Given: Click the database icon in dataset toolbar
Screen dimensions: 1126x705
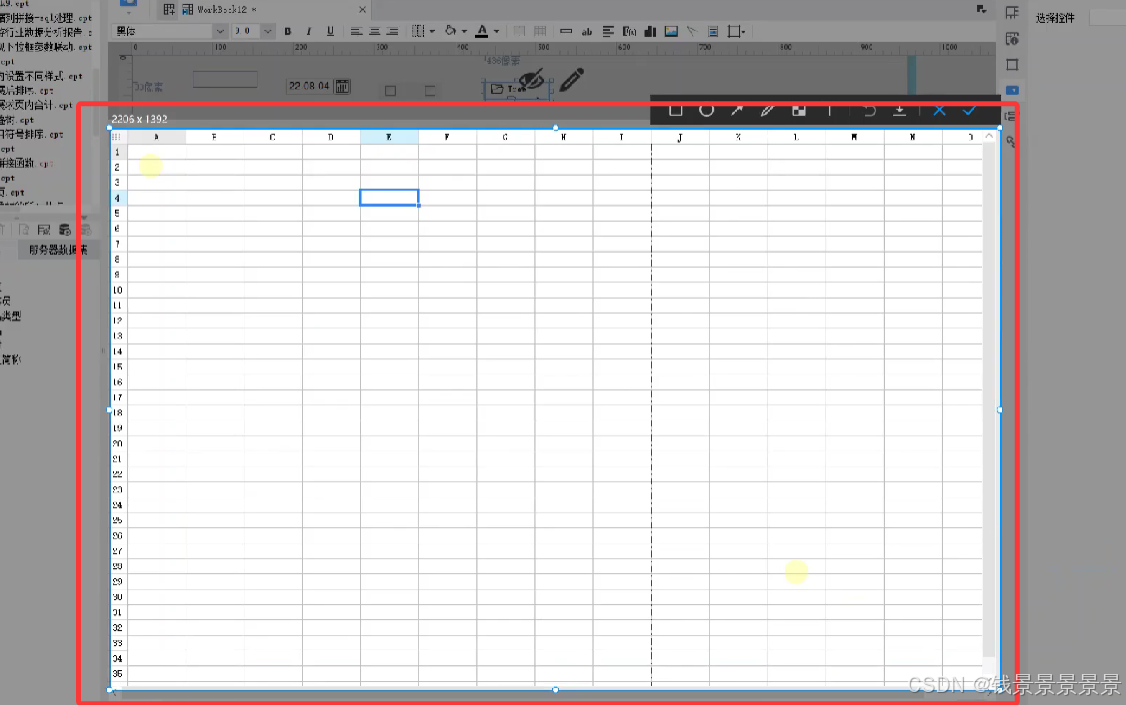Looking at the screenshot, I should pos(65,230).
